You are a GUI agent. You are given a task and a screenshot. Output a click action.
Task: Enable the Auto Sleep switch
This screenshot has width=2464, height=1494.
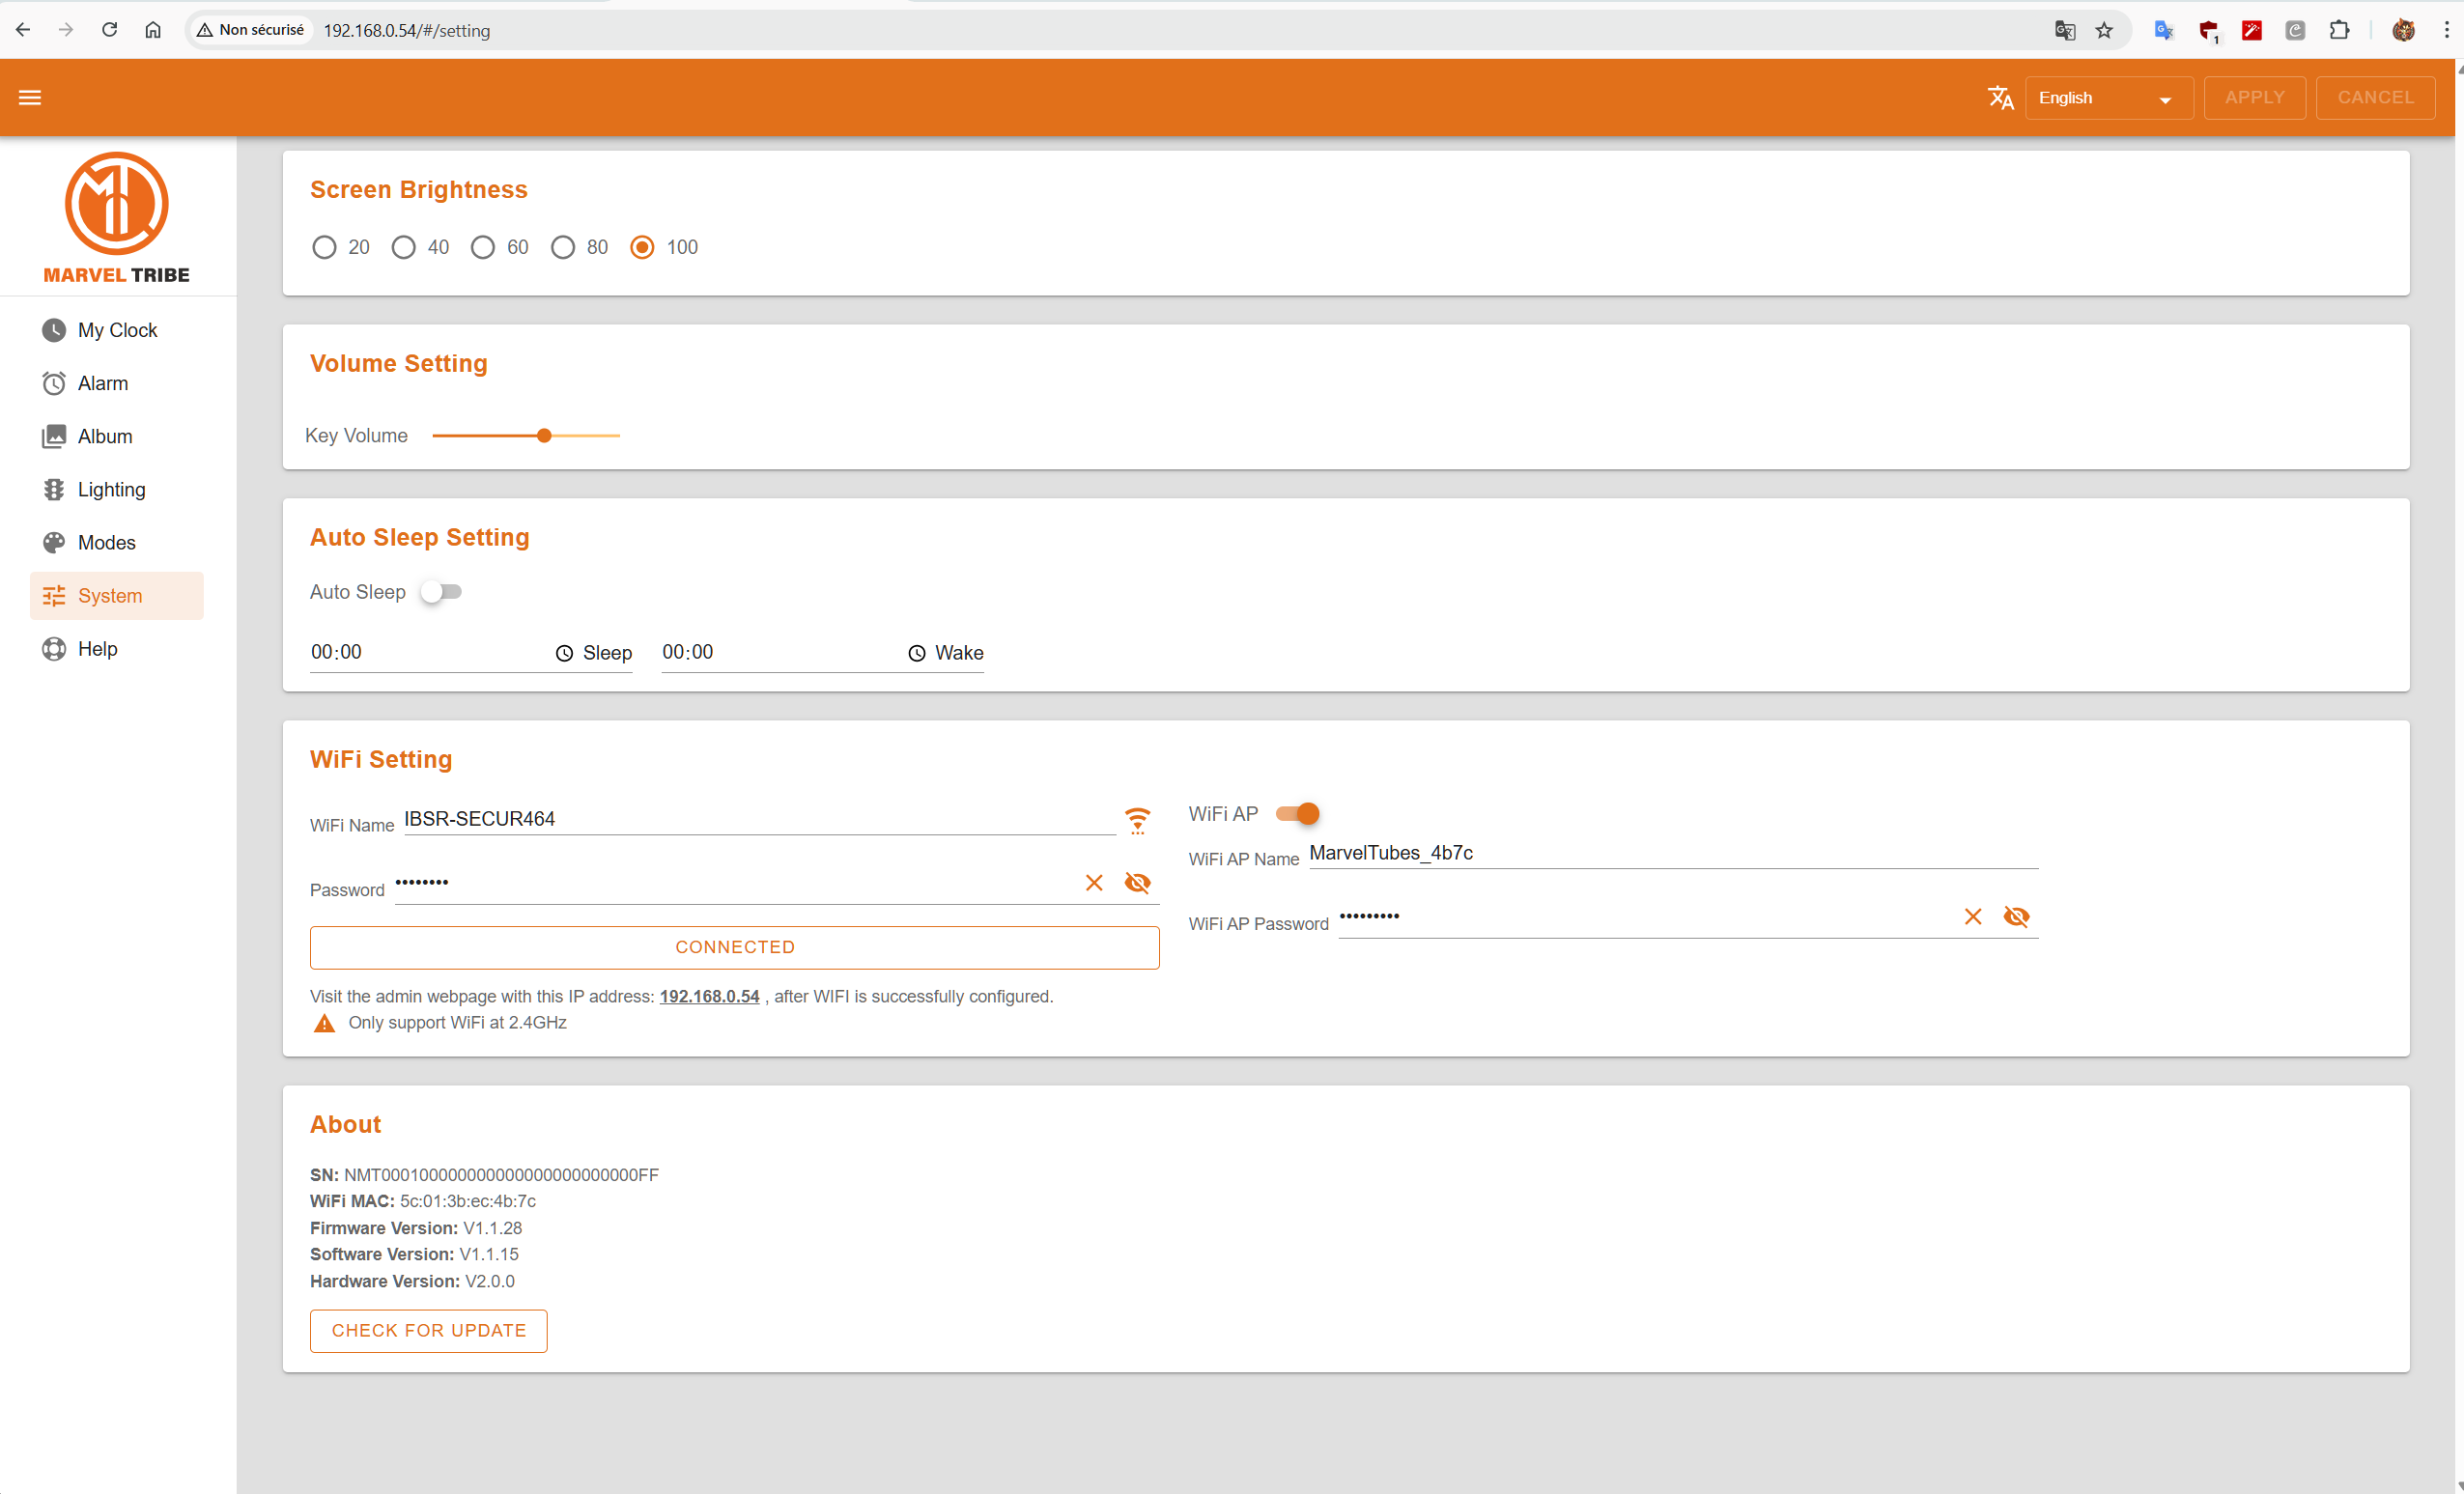pos(441,592)
